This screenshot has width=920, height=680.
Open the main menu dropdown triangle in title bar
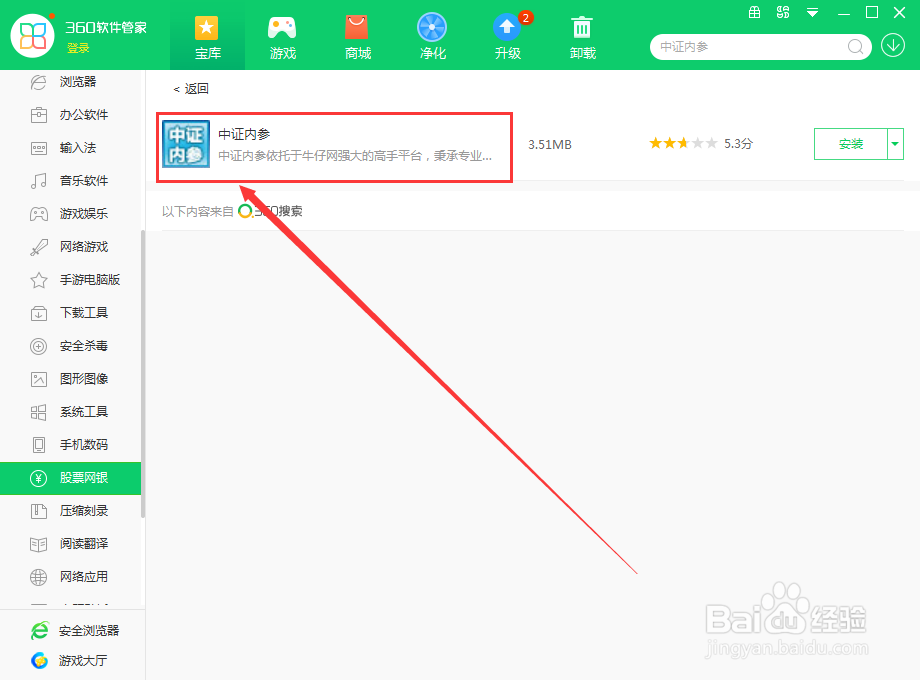812,12
